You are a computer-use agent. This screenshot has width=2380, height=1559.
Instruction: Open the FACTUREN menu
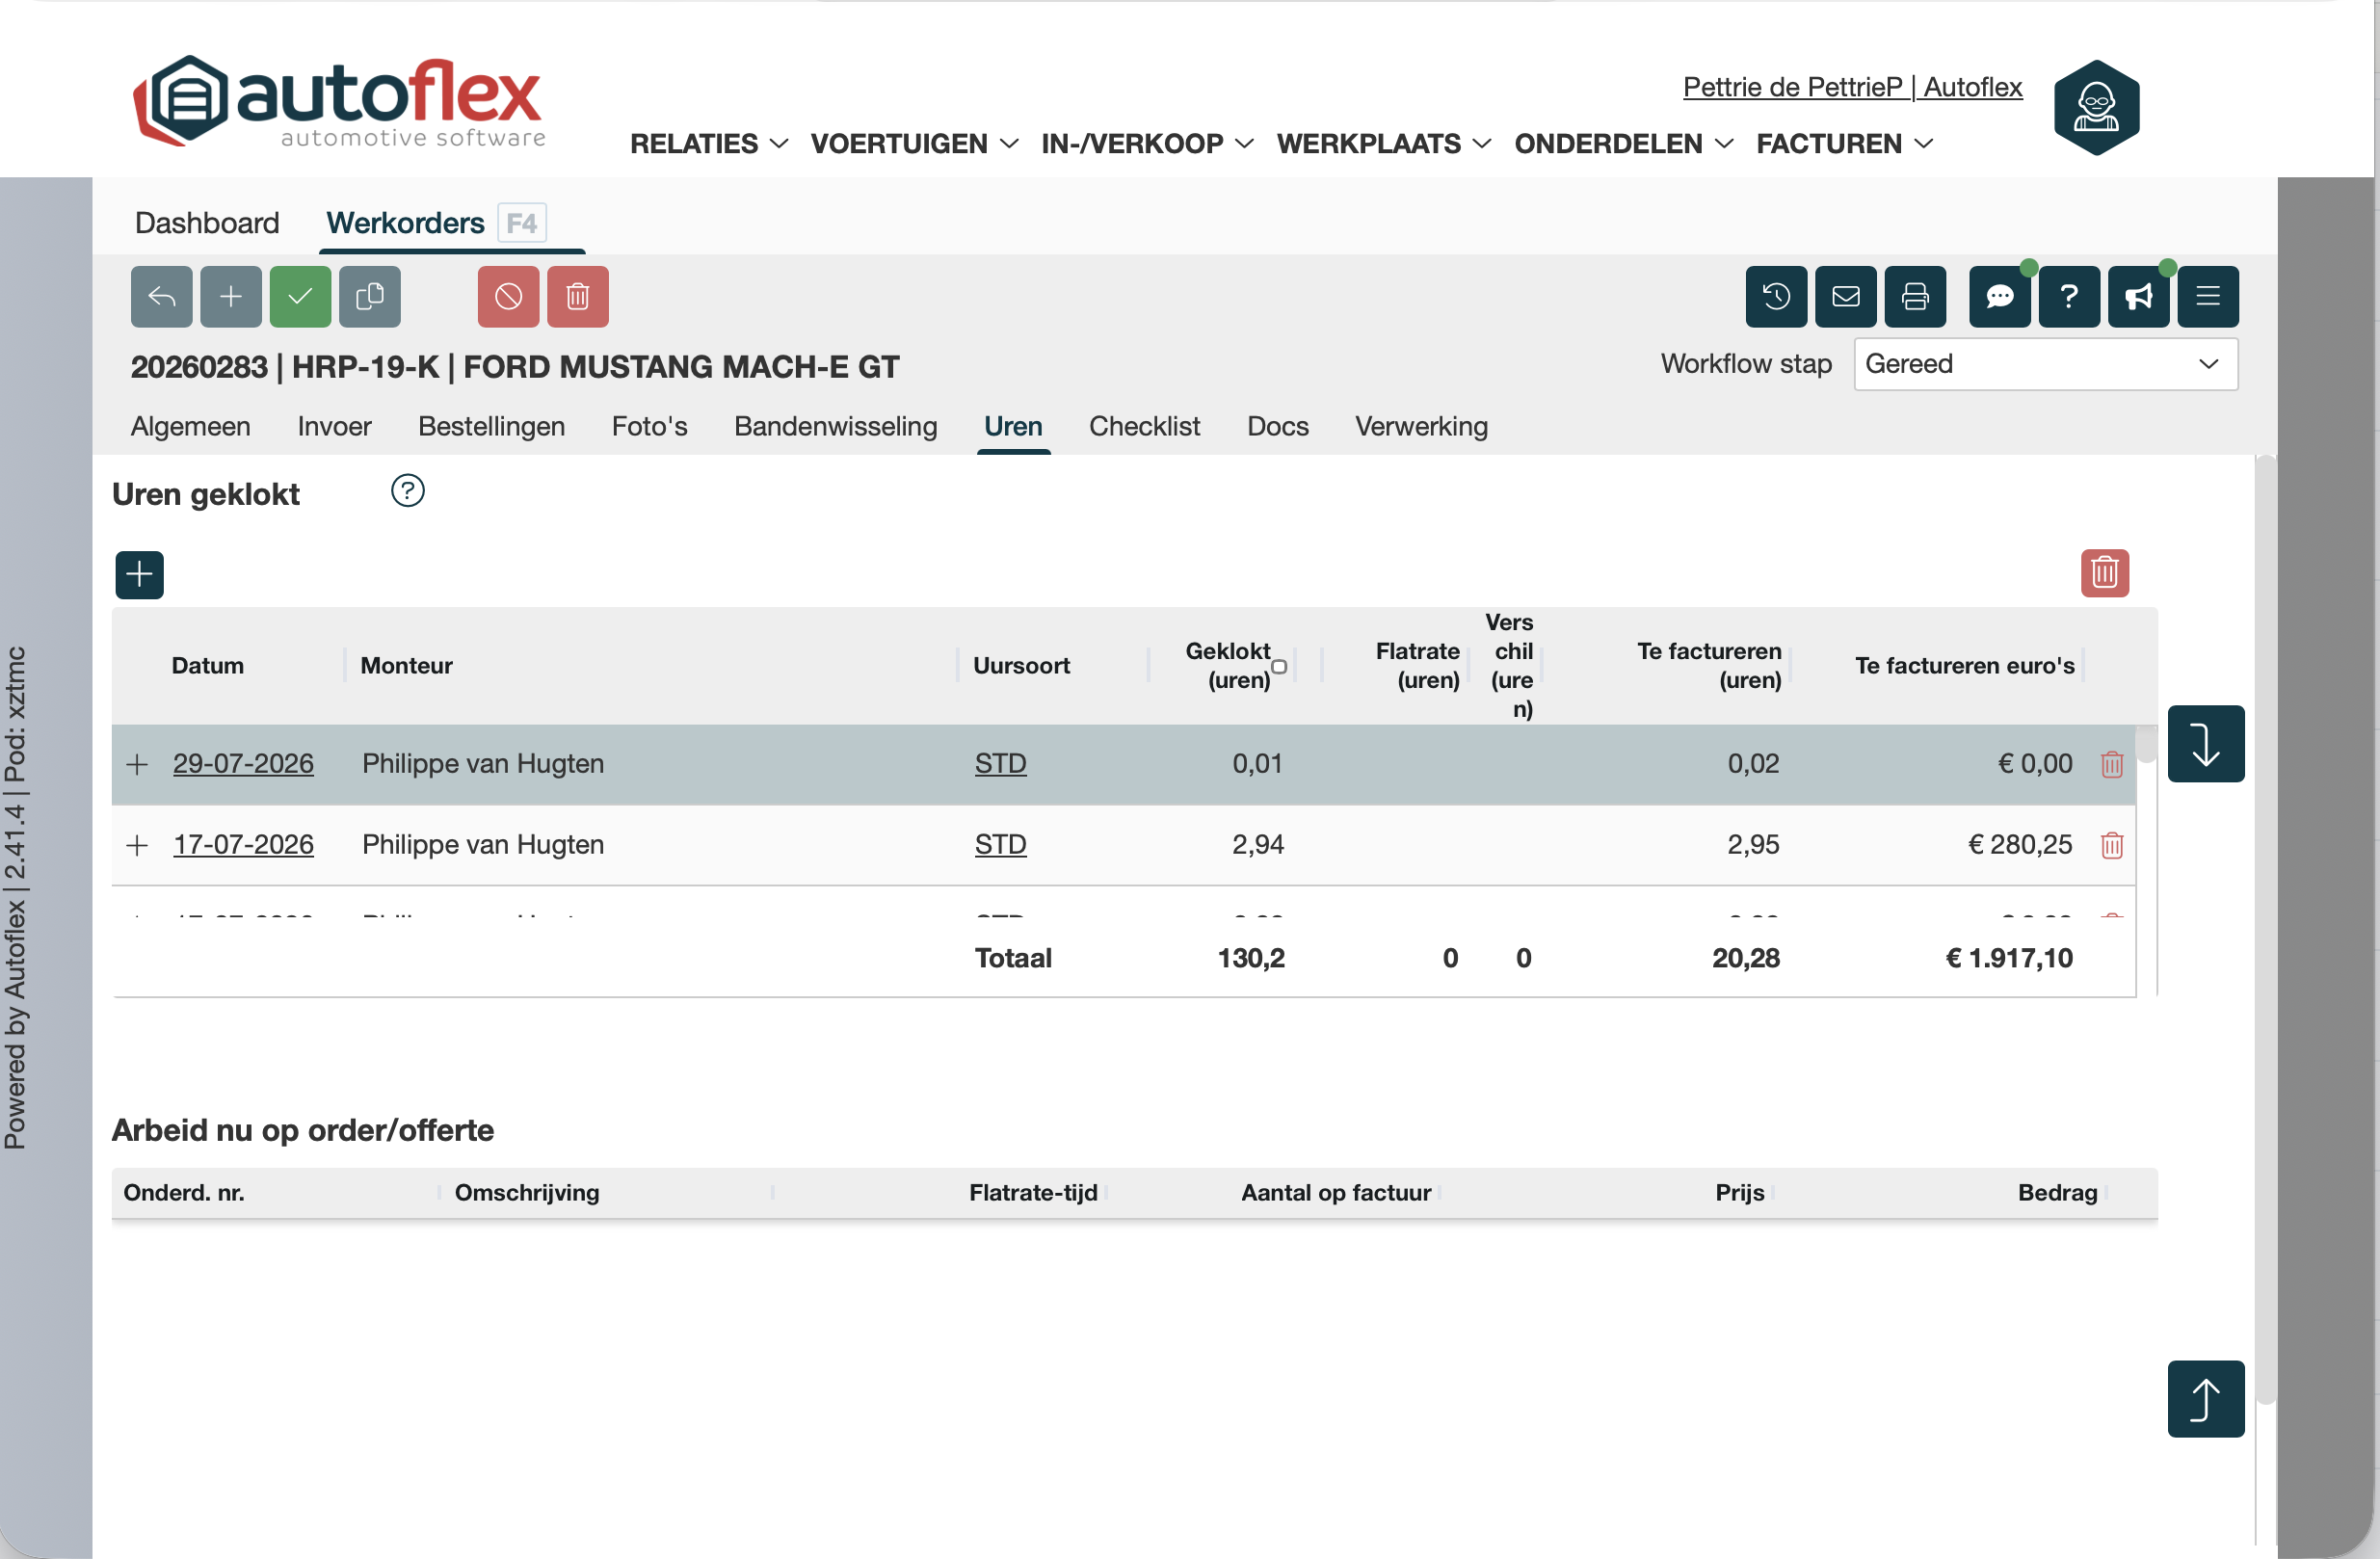coord(1845,144)
